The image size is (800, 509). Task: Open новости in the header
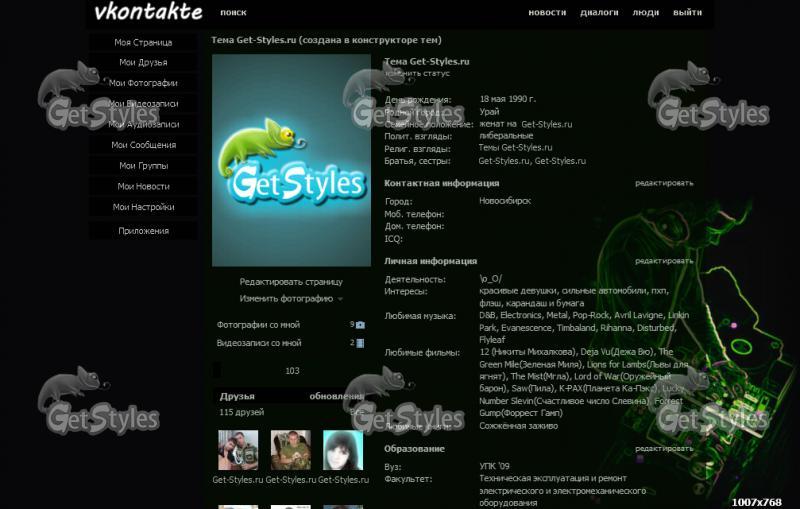point(547,12)
